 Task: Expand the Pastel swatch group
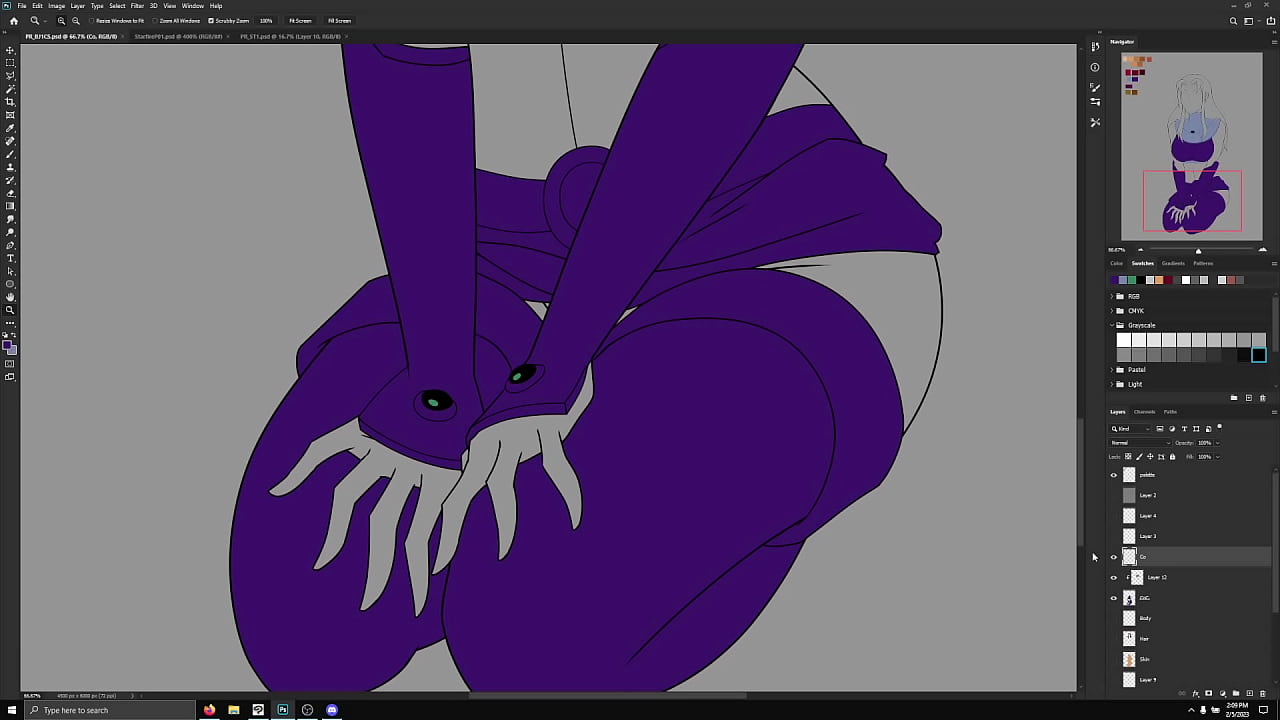(x=1112, y=370)
